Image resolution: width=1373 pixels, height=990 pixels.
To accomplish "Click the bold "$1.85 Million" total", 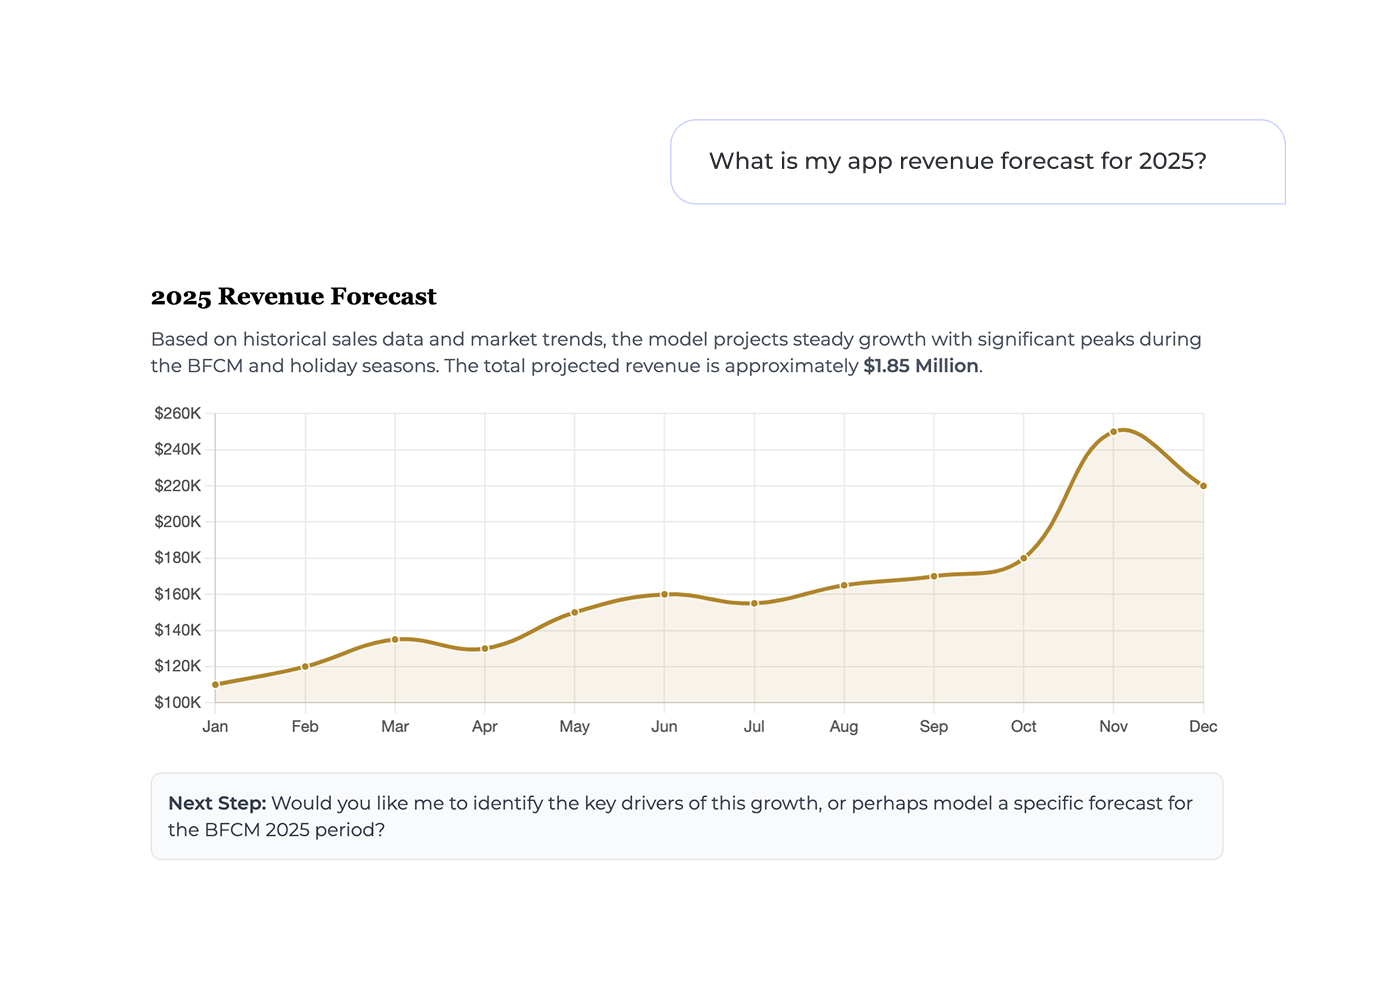I will coord(921,366).
